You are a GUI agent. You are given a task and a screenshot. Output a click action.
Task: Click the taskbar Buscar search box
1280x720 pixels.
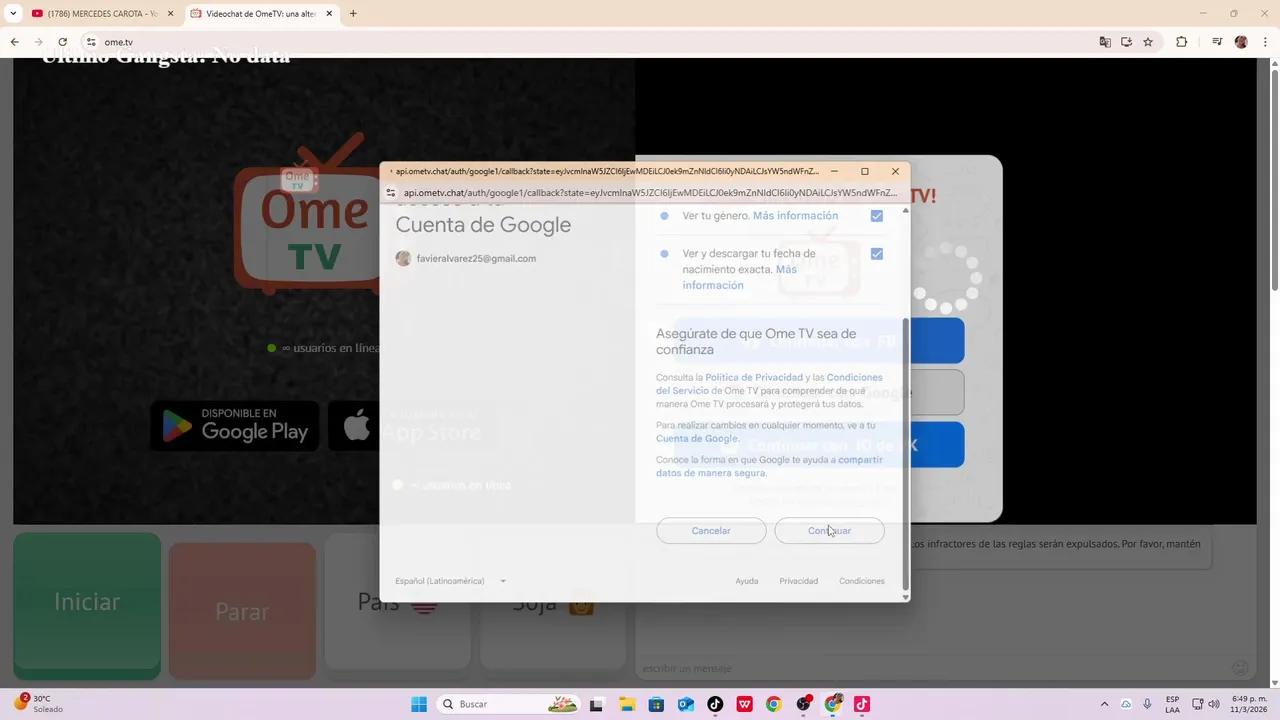[509, 704]
